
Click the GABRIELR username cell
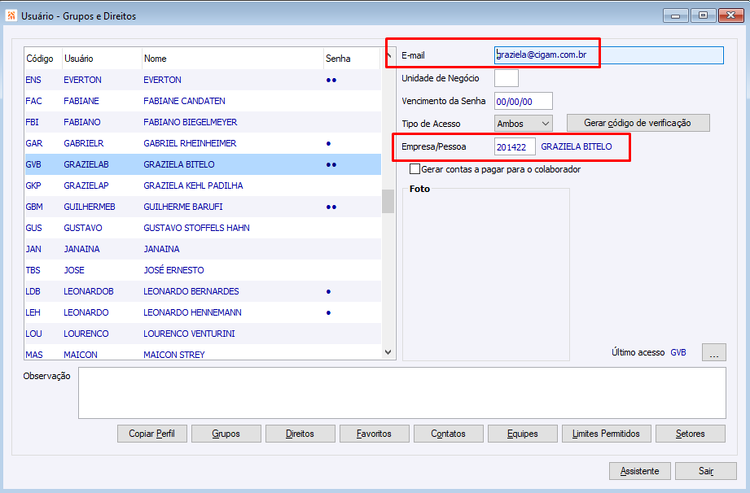(x=84, y=143)
